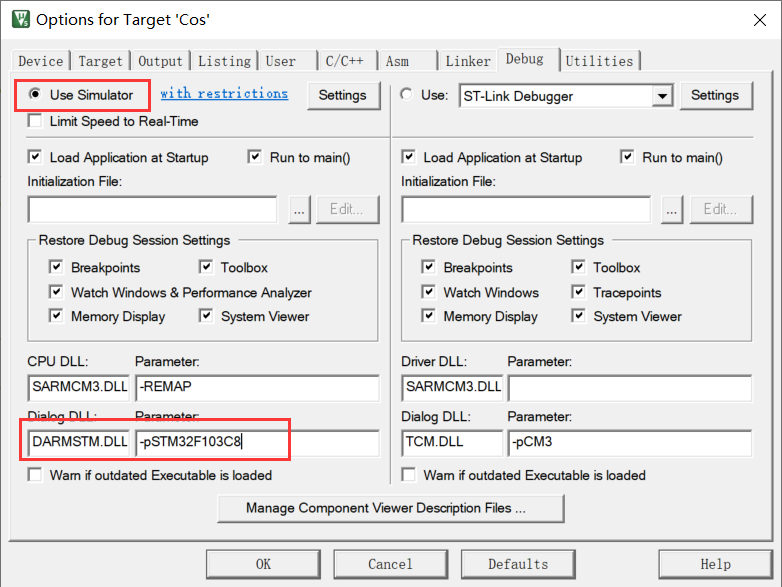Switch to the Device tab
The height and width of the screenshot is (587, 782).
pos(40,61)
